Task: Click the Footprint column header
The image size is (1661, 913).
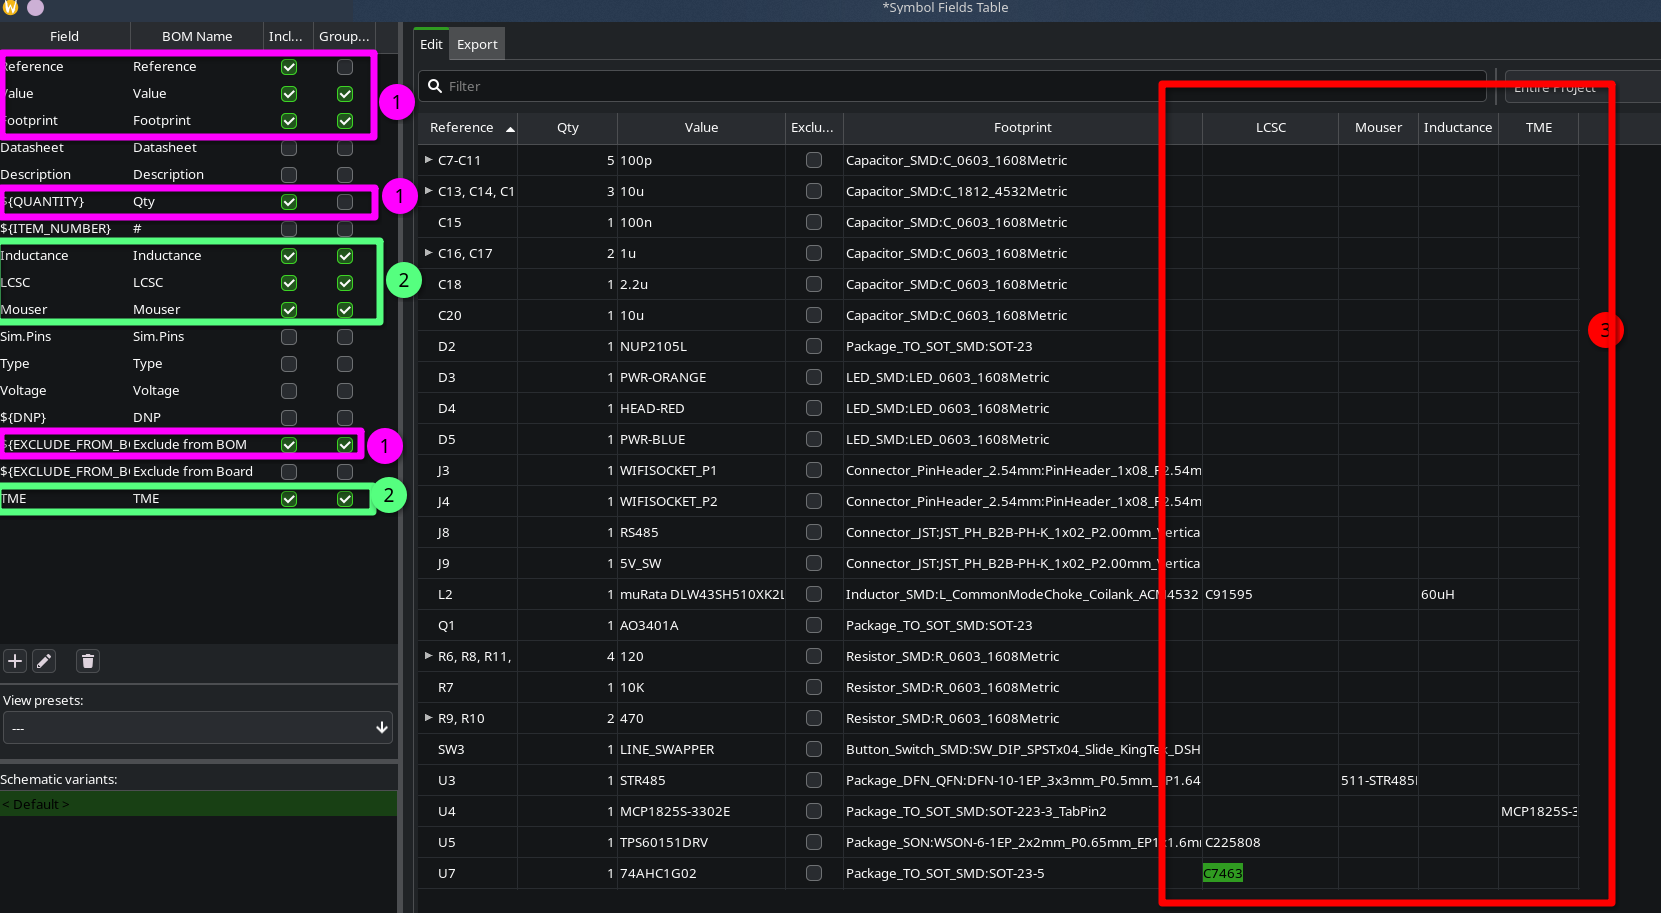Action: 1022,128
